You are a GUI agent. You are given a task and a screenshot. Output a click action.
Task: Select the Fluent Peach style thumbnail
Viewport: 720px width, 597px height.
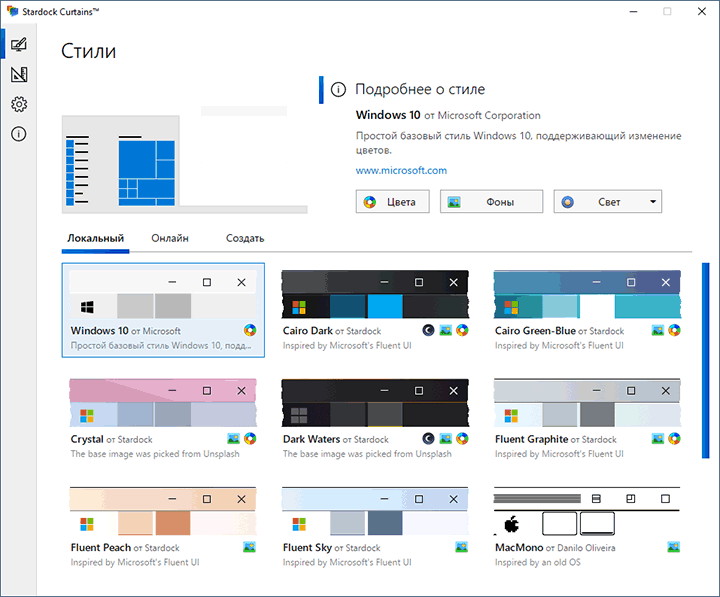[x=163, y=511]
